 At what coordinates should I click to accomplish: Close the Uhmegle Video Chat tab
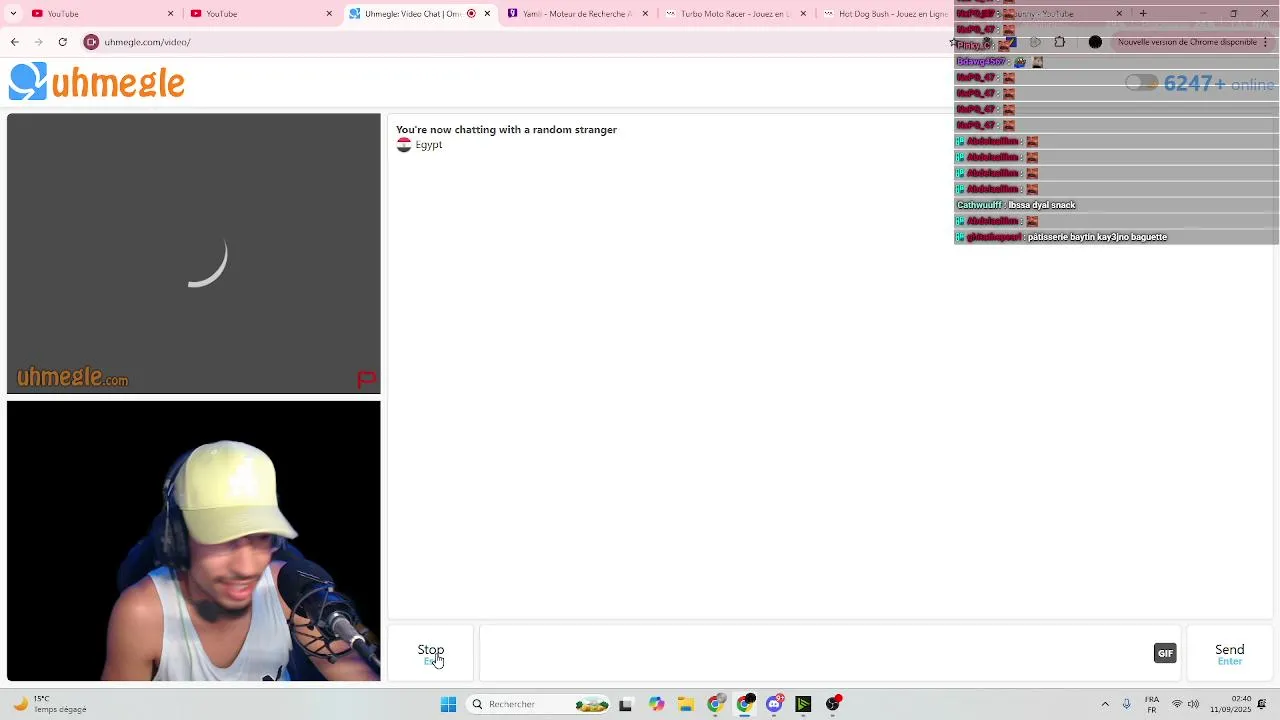point(487,14)
